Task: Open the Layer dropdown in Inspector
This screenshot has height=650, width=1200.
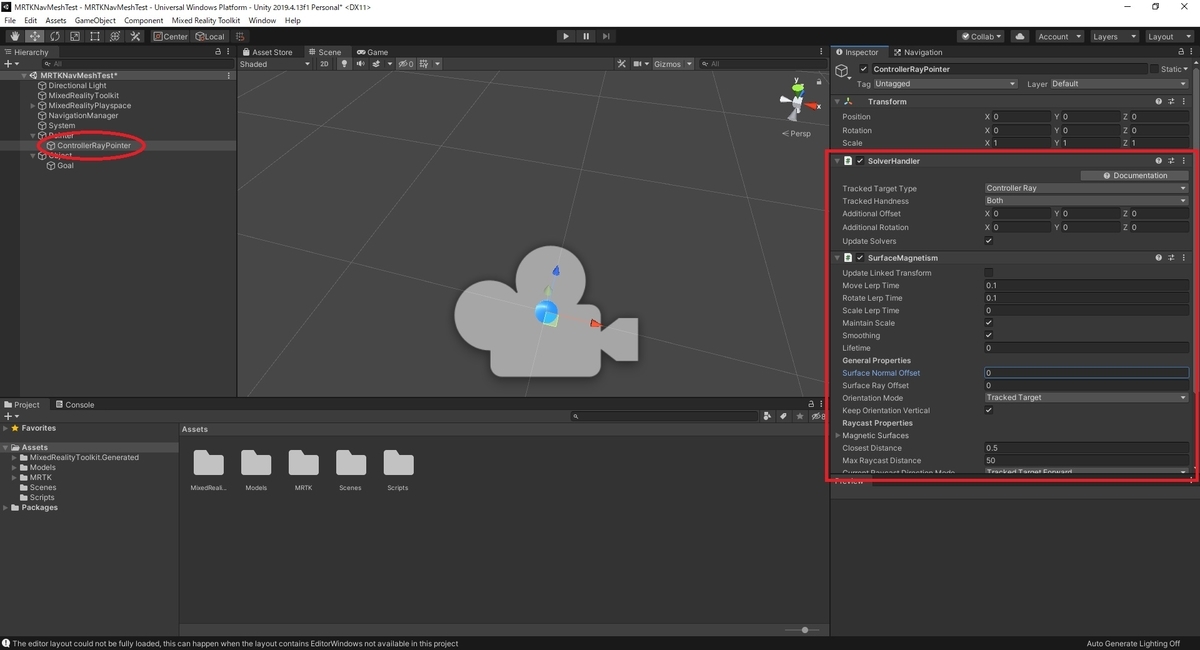Action: [x=1119, y=84]
